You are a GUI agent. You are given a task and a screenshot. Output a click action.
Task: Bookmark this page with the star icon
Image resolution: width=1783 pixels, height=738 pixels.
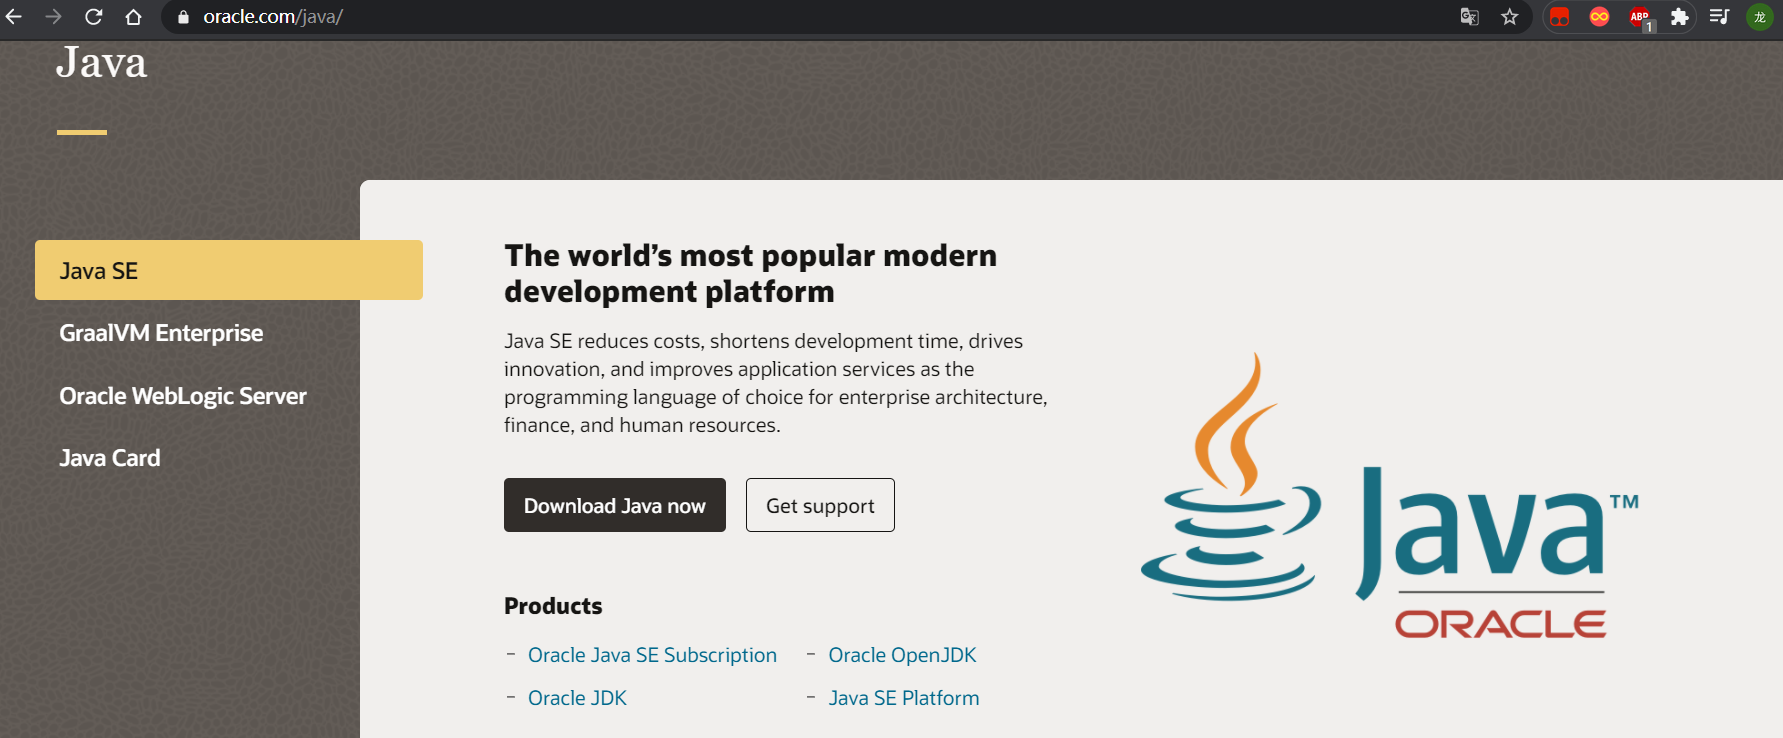1509,17
